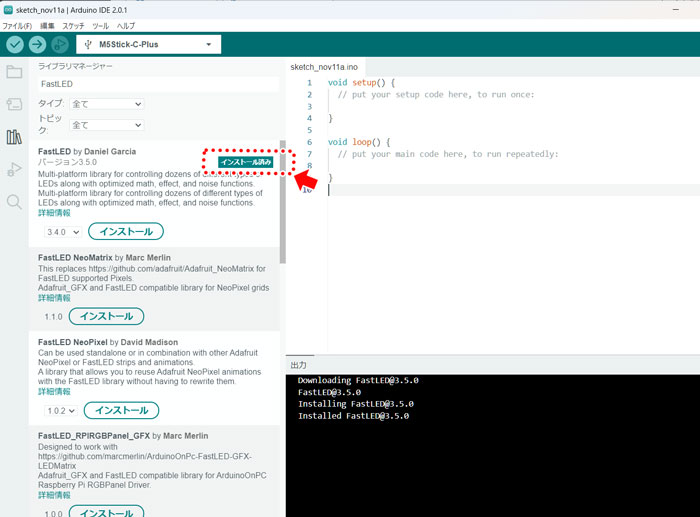Image resolution: width=700 pixels, height=517 pixels.
Task: Click インストール button for FastLED NeoMatrix
Action: (106, 316)
